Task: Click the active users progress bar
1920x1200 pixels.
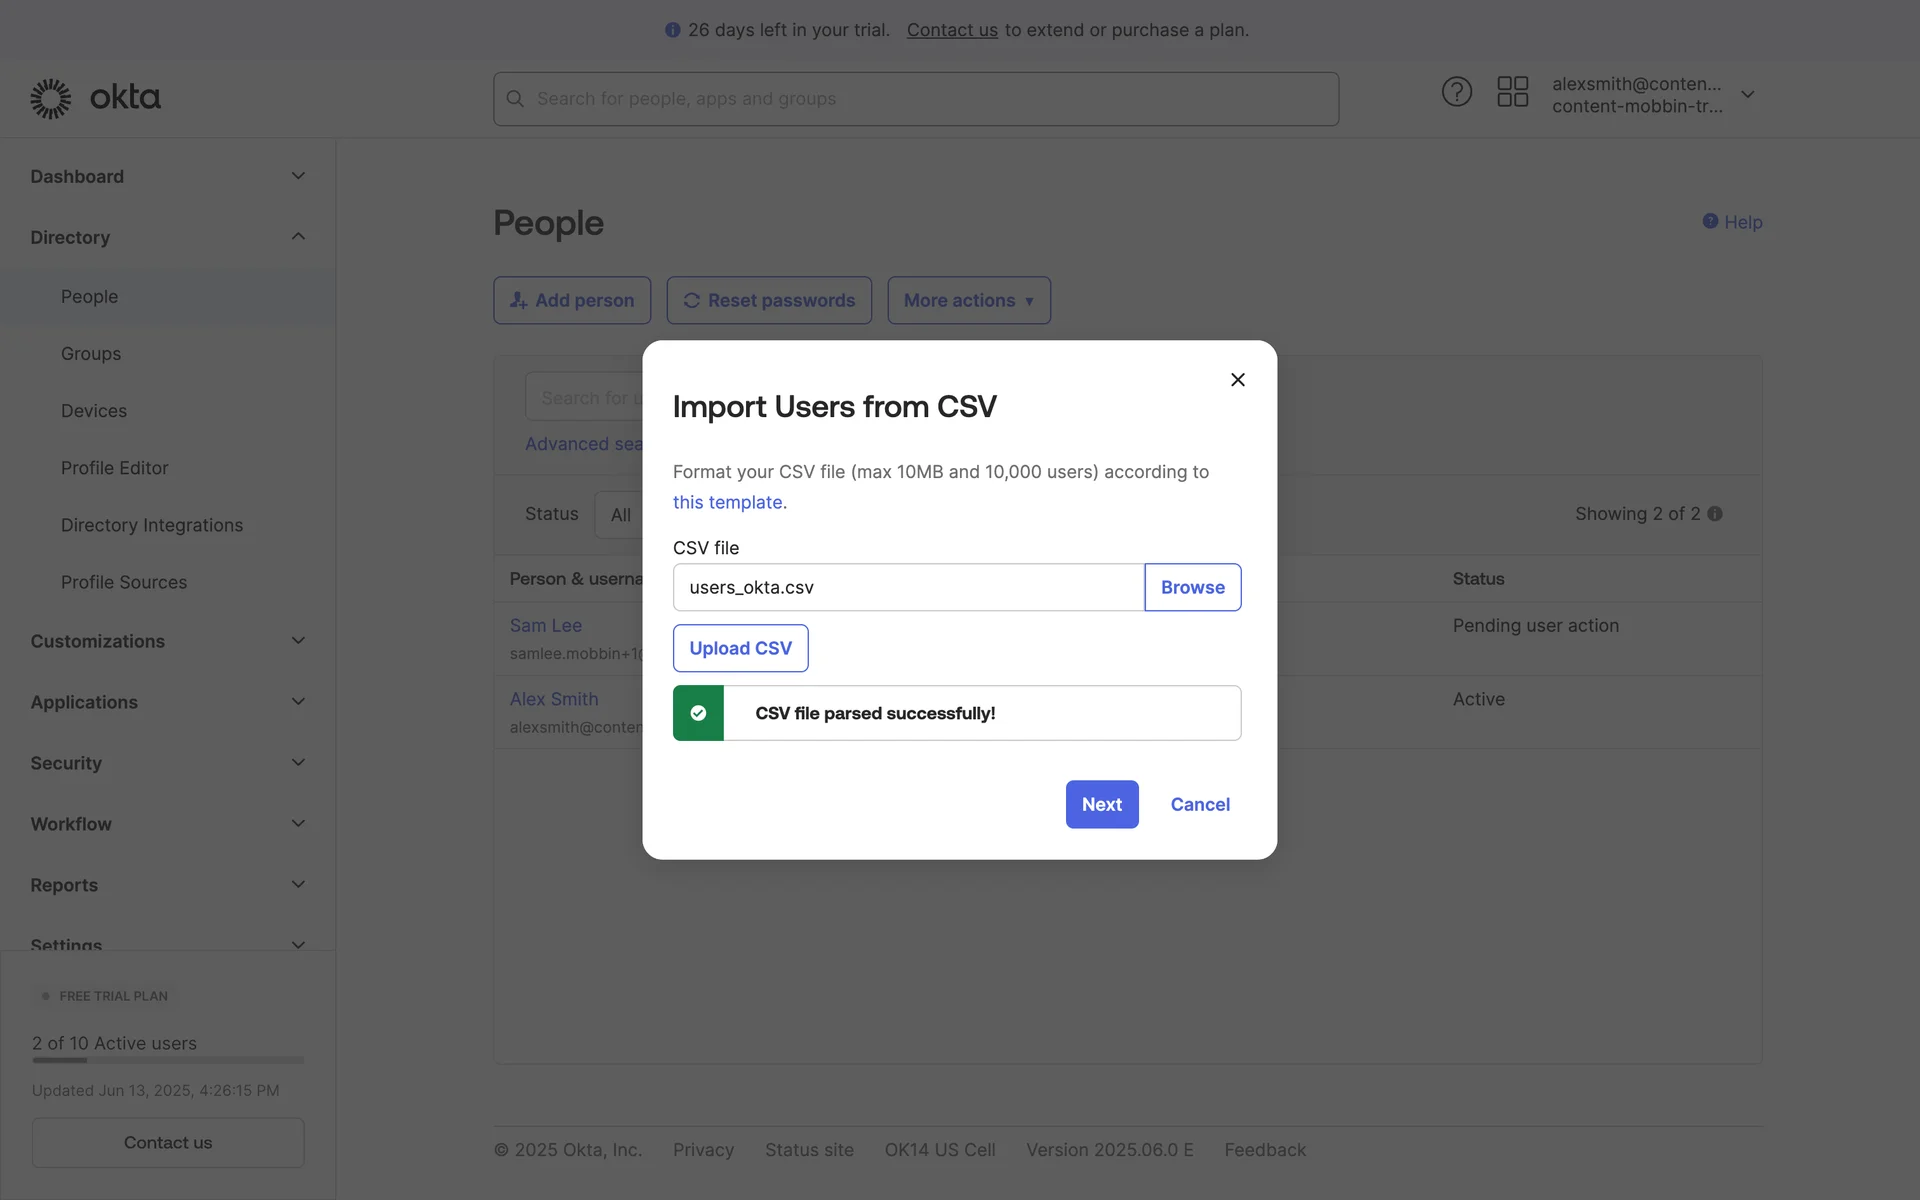Action: point(167,1060)
